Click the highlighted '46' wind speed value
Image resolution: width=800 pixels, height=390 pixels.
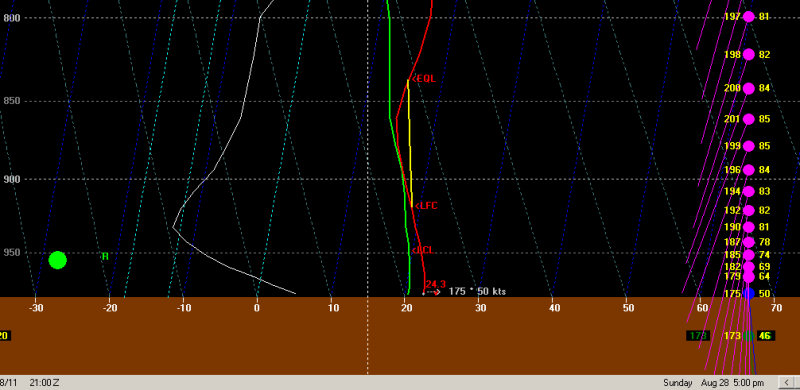(765, 336)
